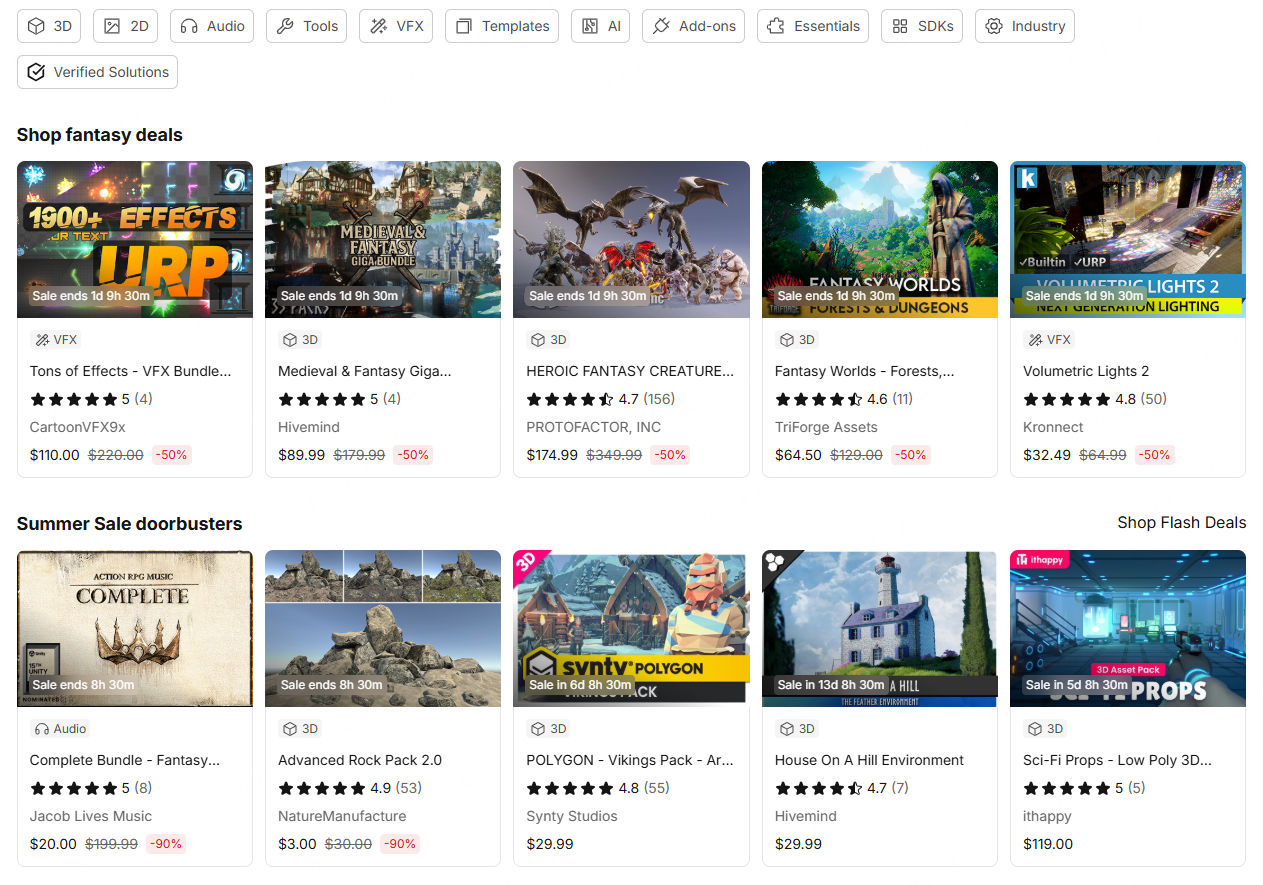
Task: Open the Essentials category
Action: coord(813,26)
